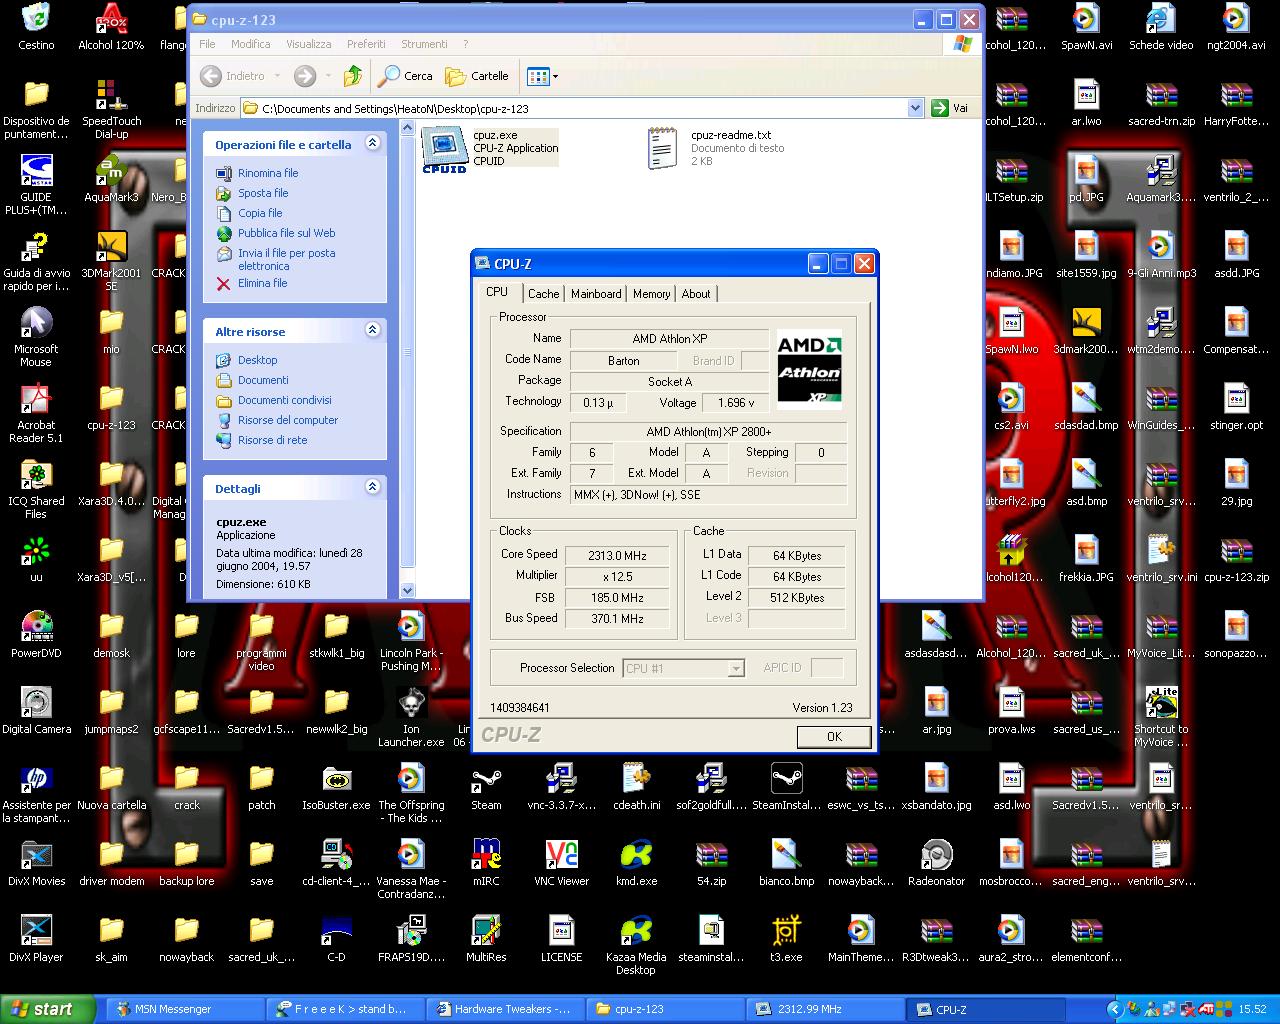Screen dimensions: 1280x1024
Task: Expand hidden tray icons arrow
Action: [1115, 1009]
